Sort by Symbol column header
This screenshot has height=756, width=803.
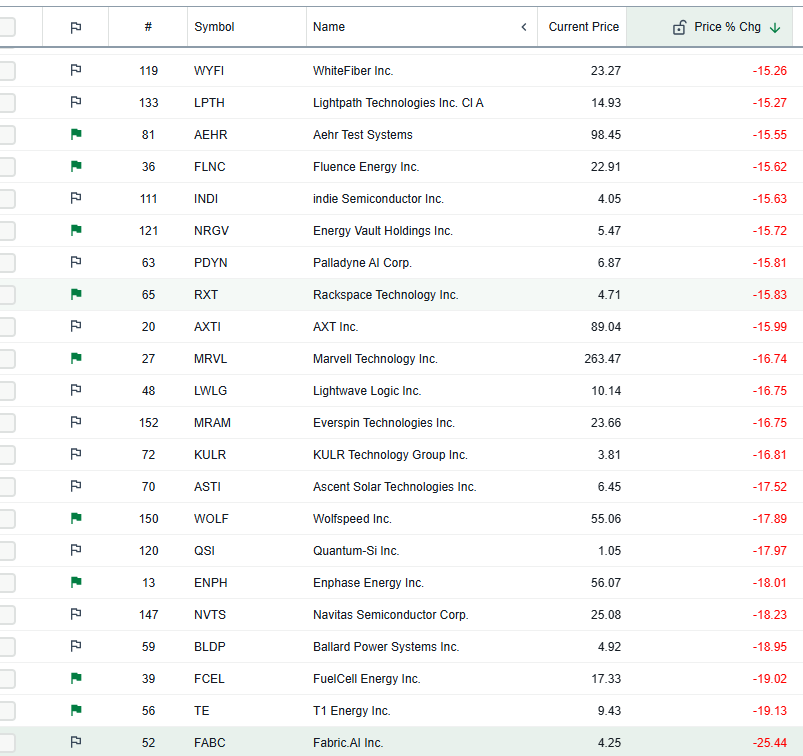tap(214, 27)
